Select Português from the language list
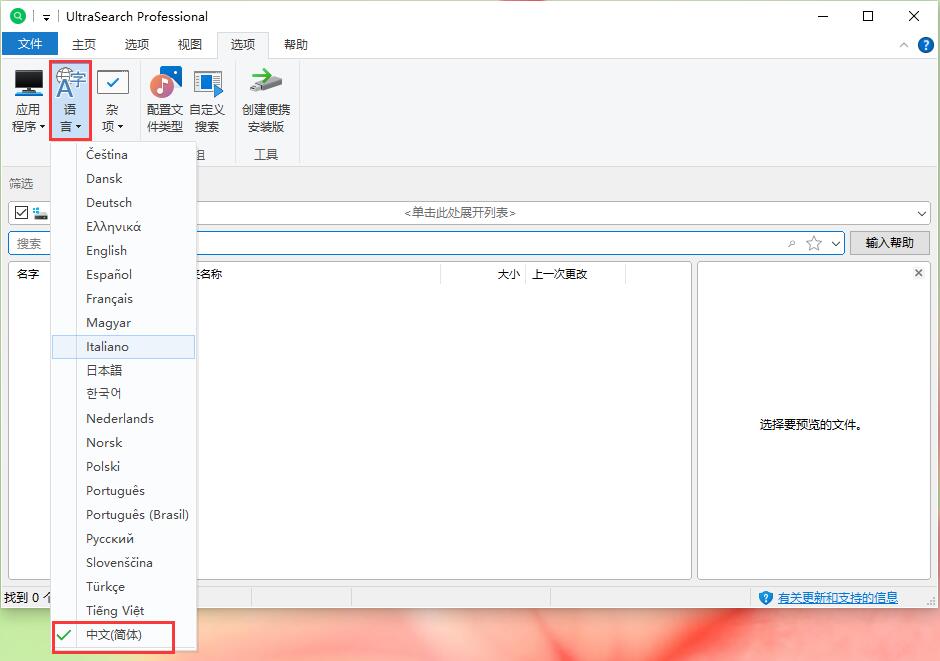The height and width of the screenshot is (661, 940). 123,490
